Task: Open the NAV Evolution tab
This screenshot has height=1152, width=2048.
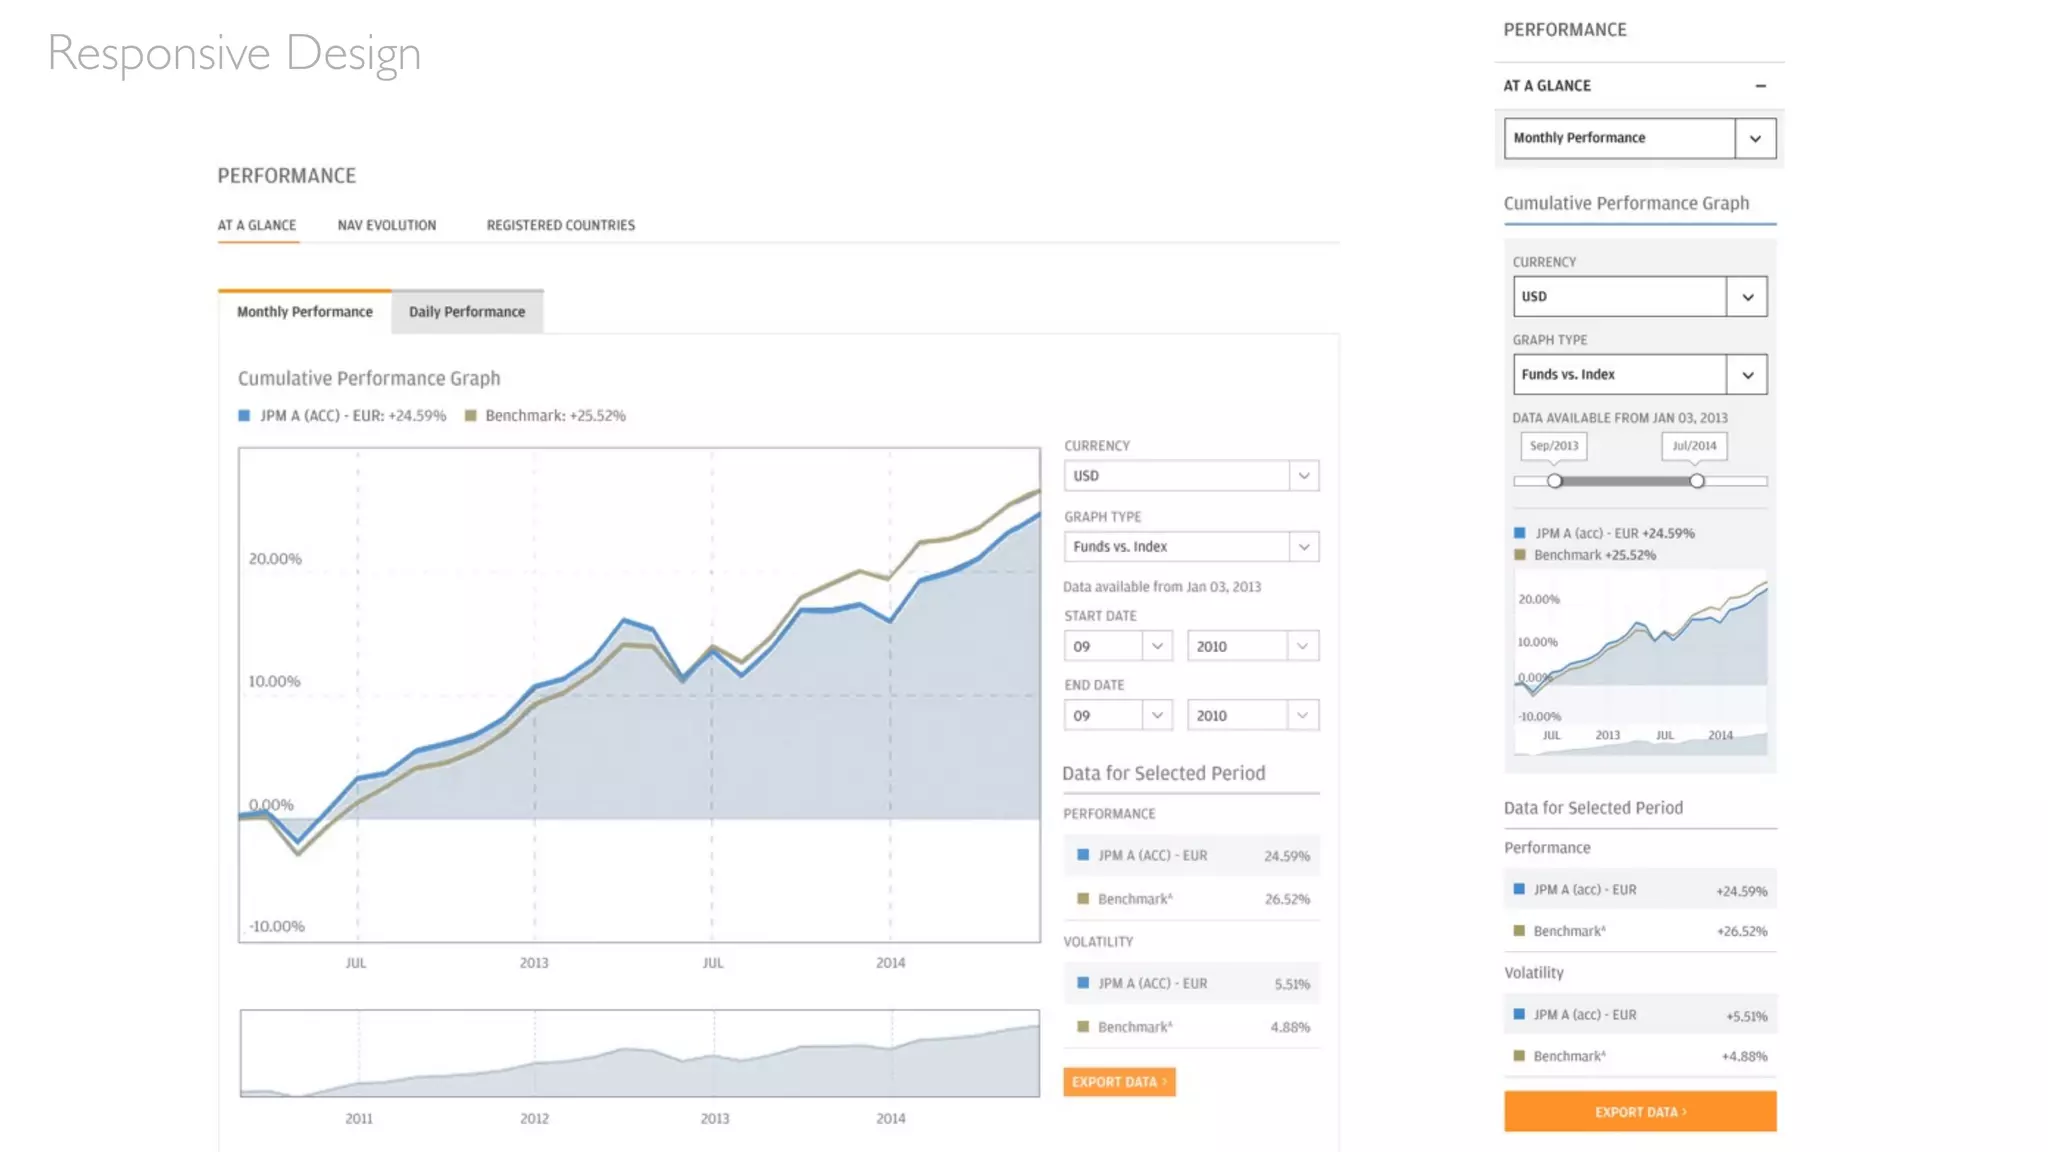Action: pos(386,225)
